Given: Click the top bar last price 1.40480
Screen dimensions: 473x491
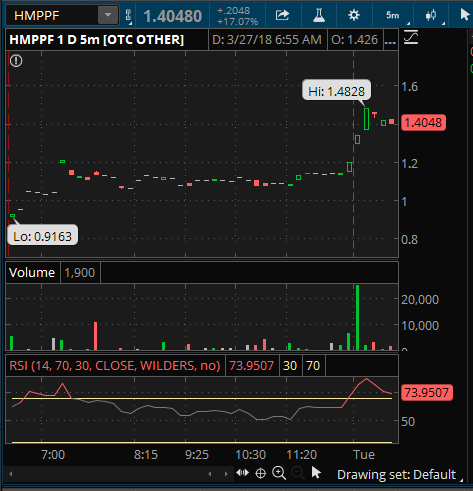Looking at the screenshot, I should pyautogui.click(x=173, y=16).
